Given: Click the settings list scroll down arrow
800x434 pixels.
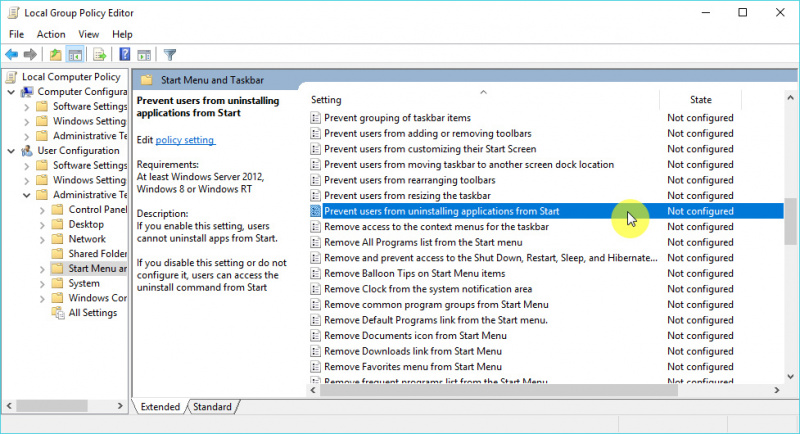Looking at the screenshot, I should tap(790, 377).
